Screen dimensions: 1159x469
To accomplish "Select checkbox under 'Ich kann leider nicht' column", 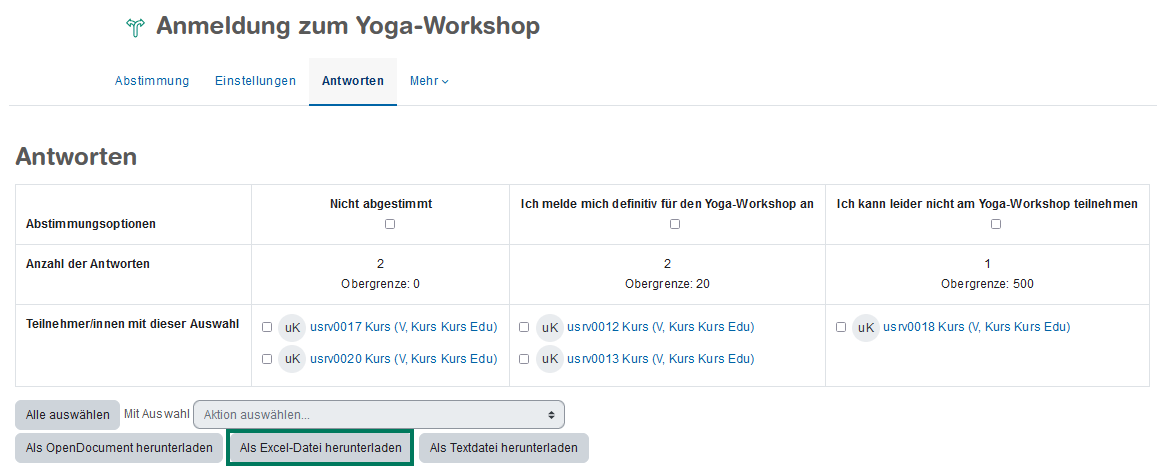I will [x=996, y=224].
